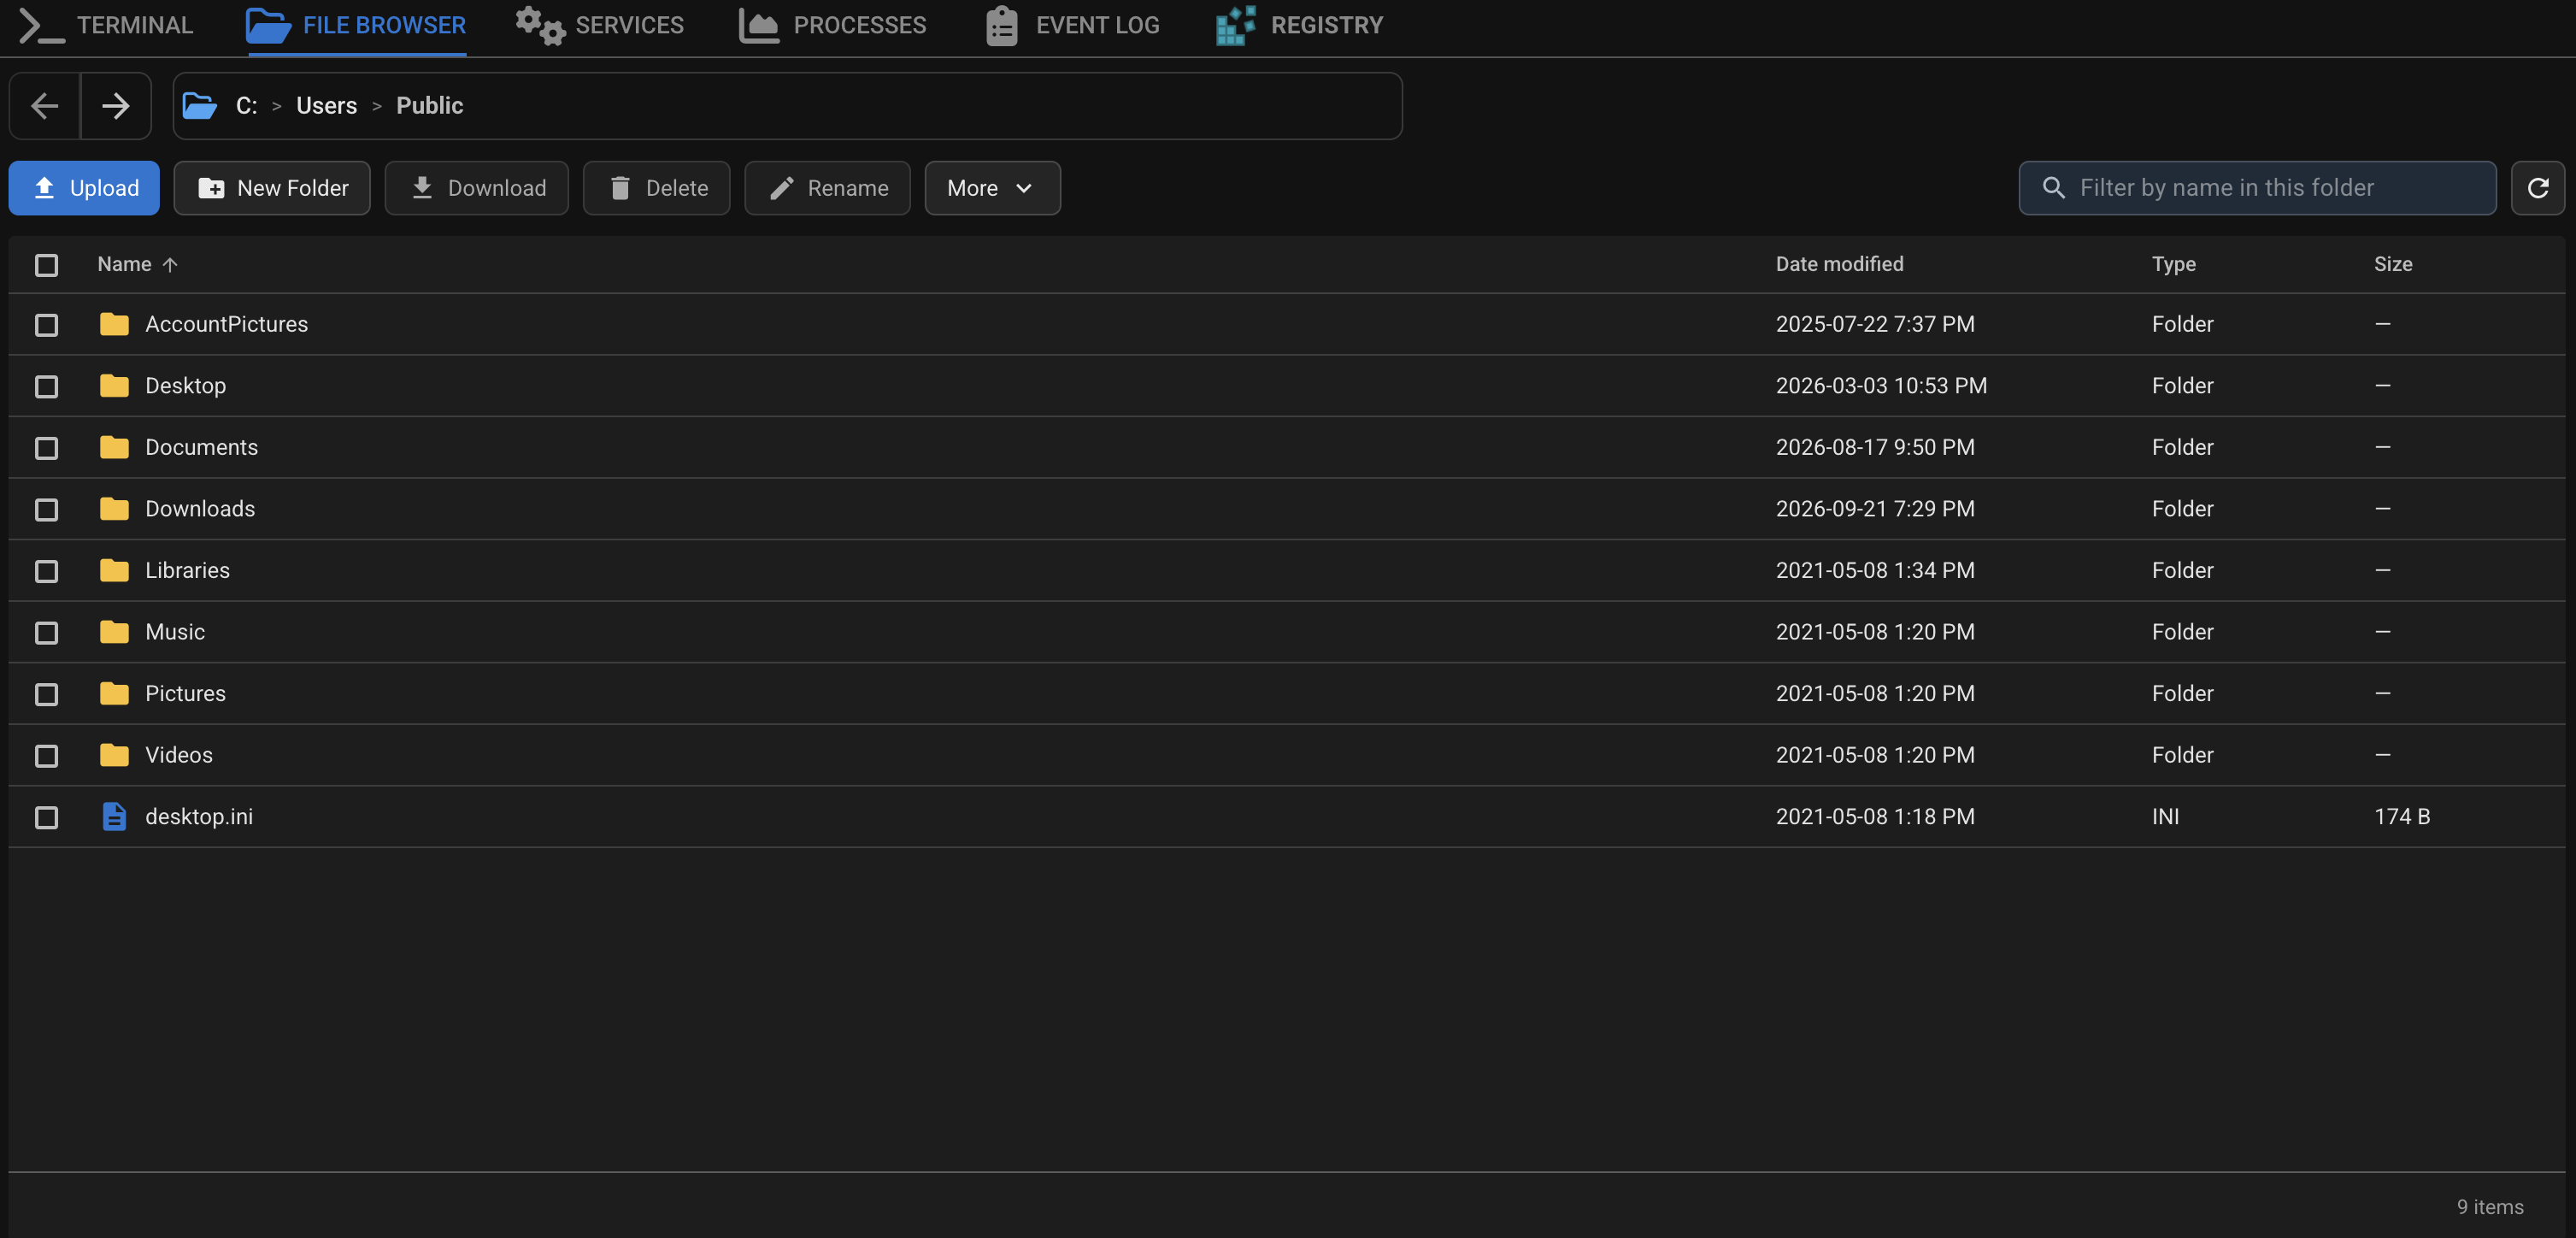Refresh the folder listing
Screen dimensions: 2576x1238
(x=2537, y=188)
